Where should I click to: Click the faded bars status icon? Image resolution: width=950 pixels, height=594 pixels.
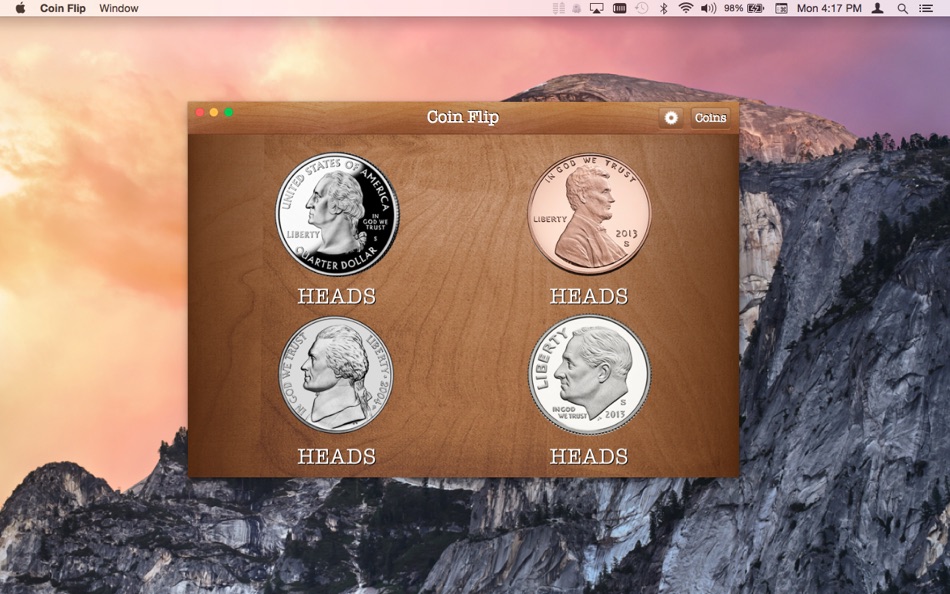click(x=559, y=8)
